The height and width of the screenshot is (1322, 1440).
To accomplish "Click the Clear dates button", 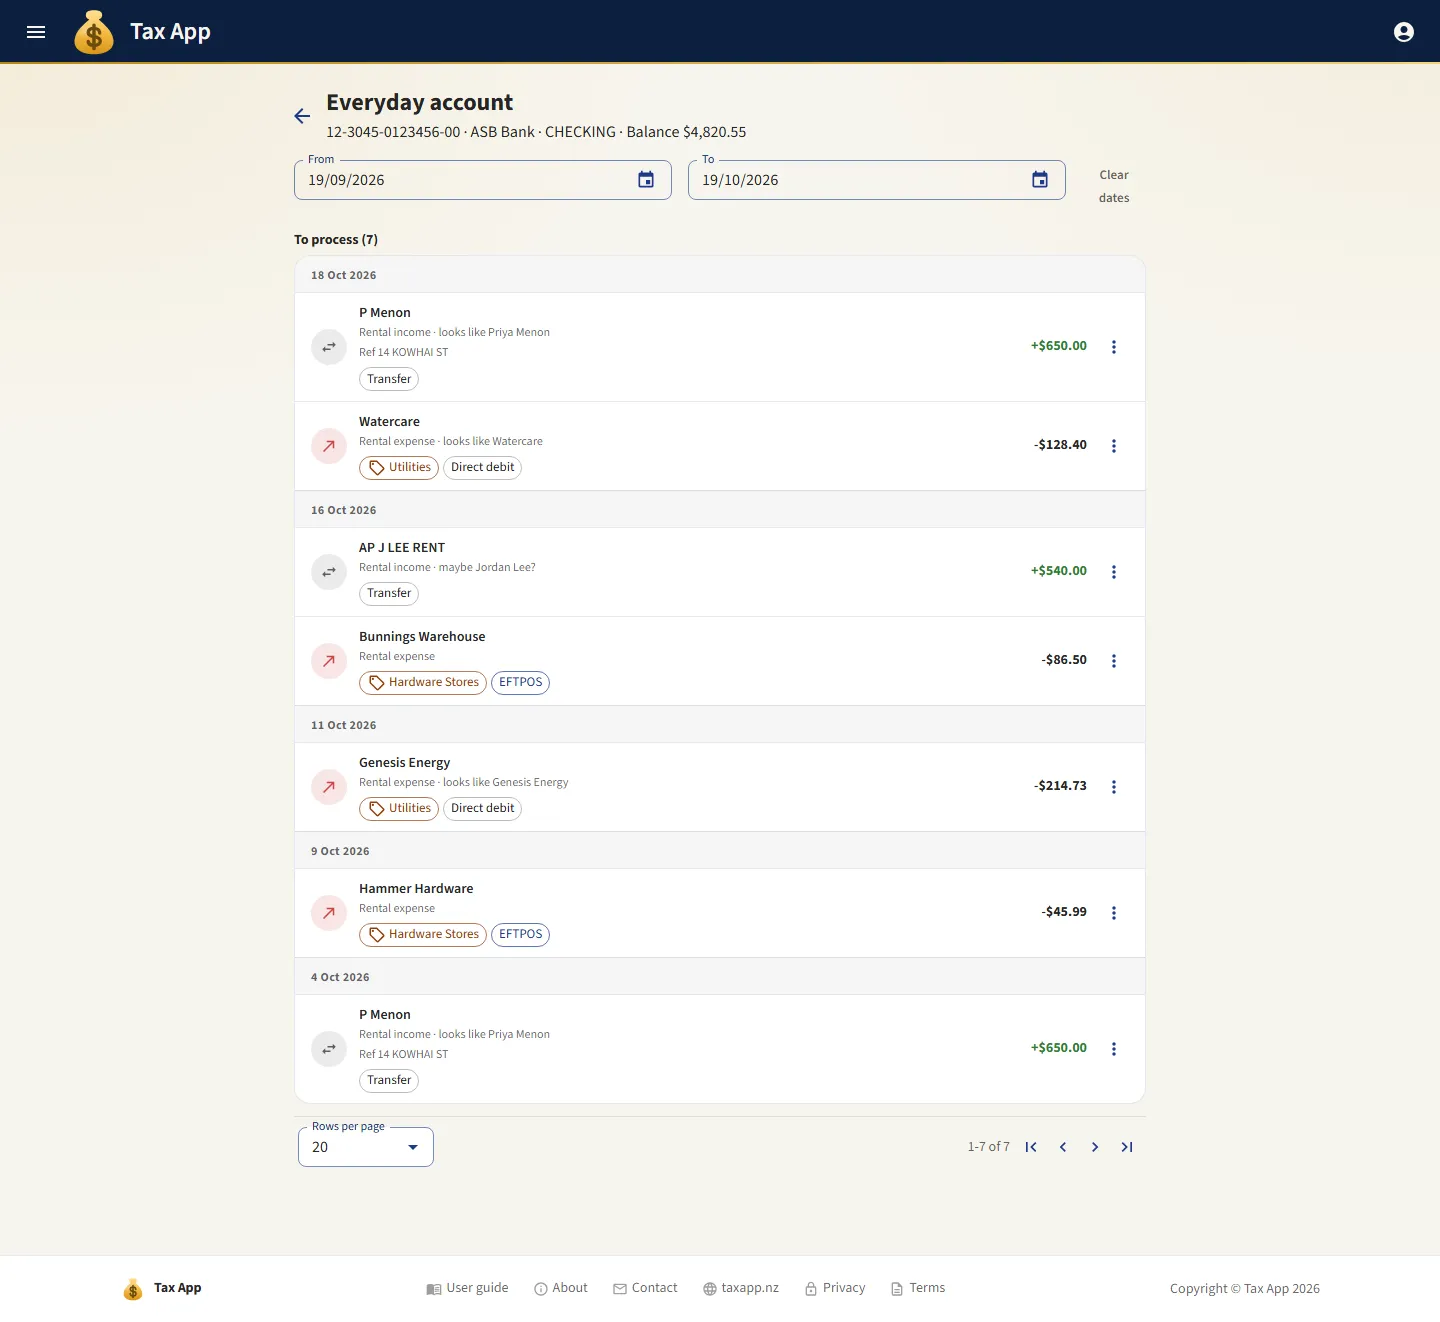I will (1114, 186).
